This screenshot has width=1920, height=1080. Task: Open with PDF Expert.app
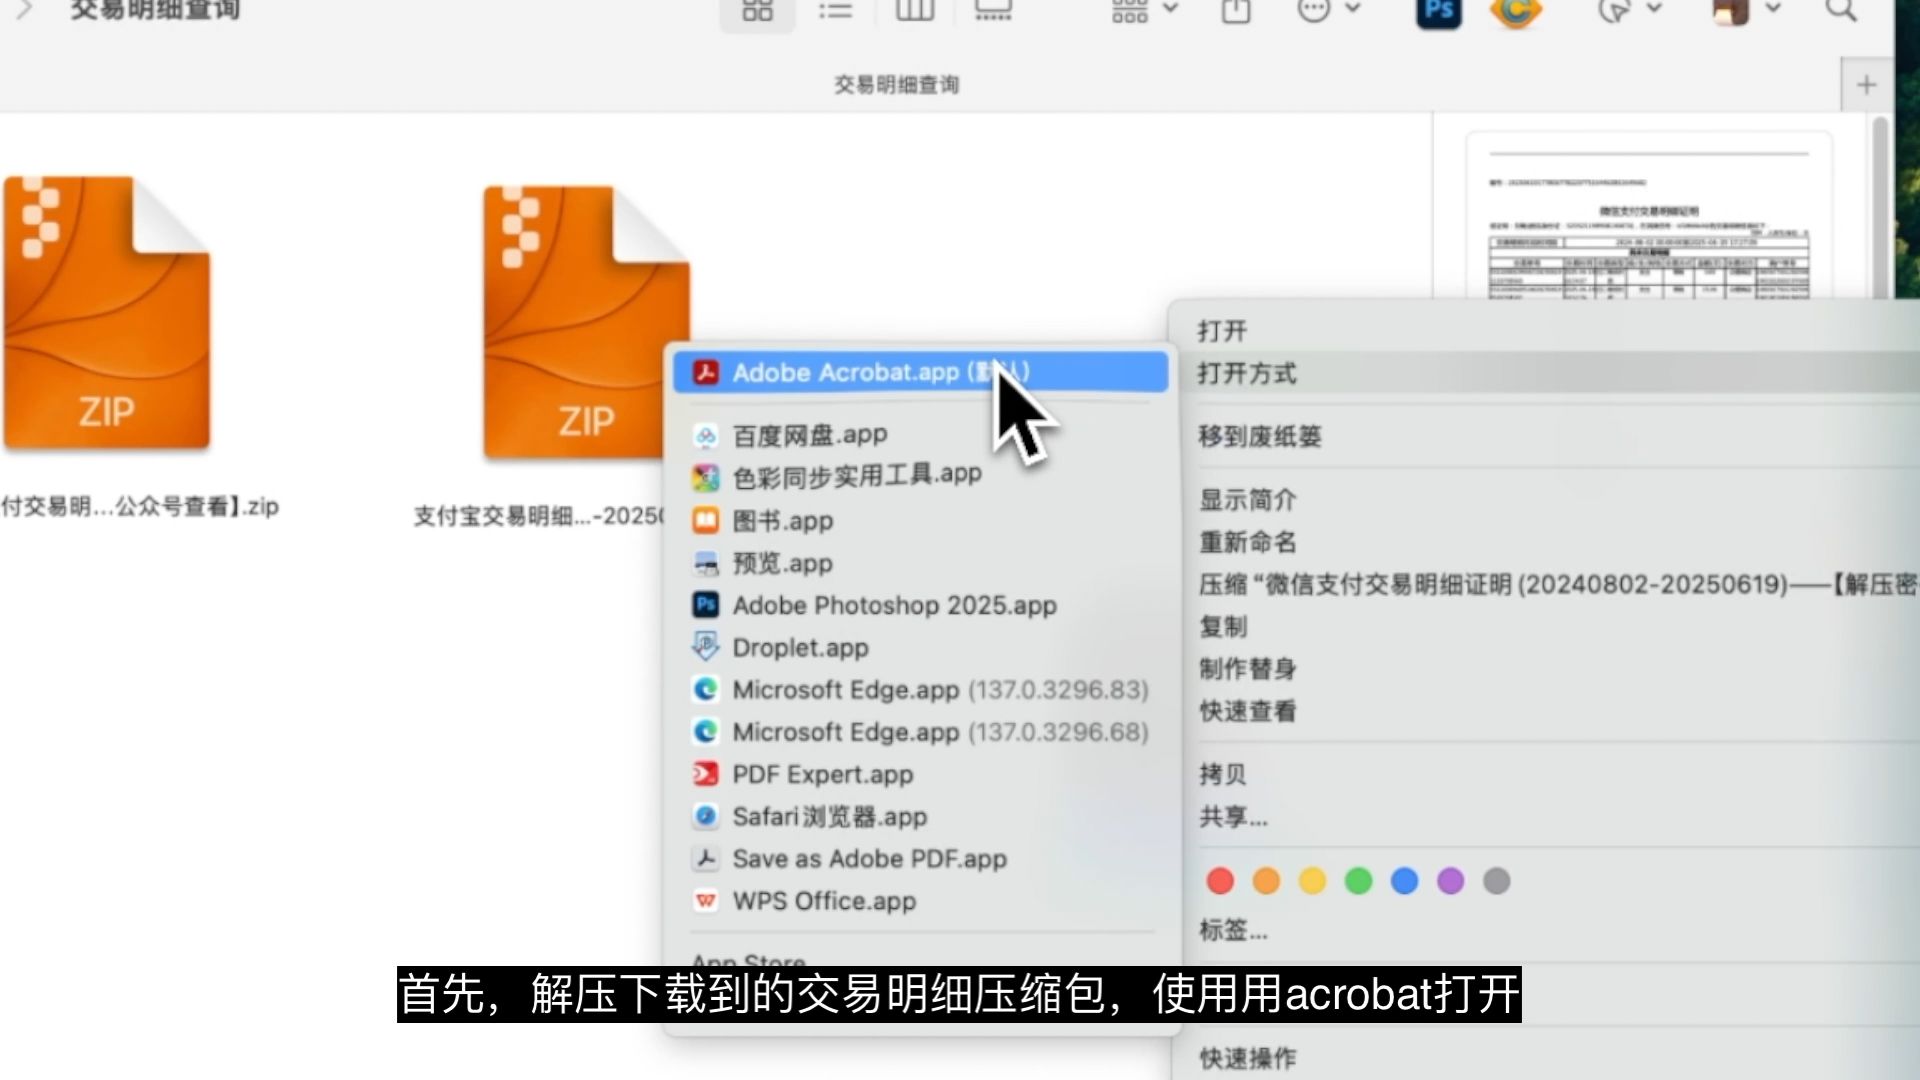coord(920,774)
